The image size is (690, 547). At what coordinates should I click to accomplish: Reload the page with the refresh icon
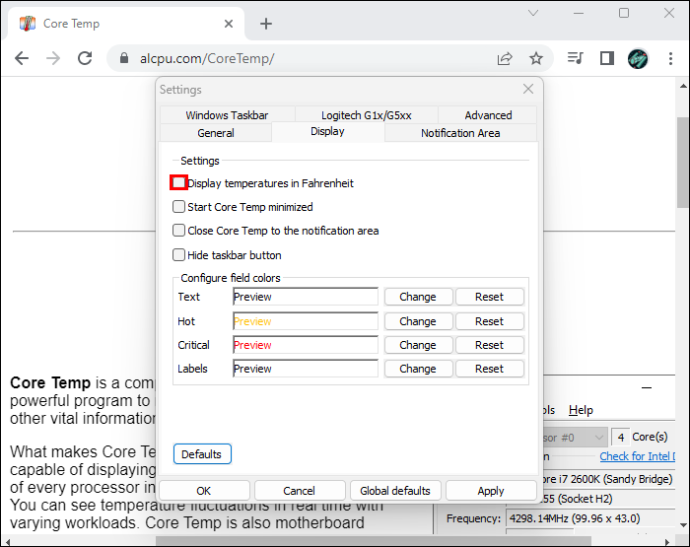pyautogui.click(x=84, y=58)
